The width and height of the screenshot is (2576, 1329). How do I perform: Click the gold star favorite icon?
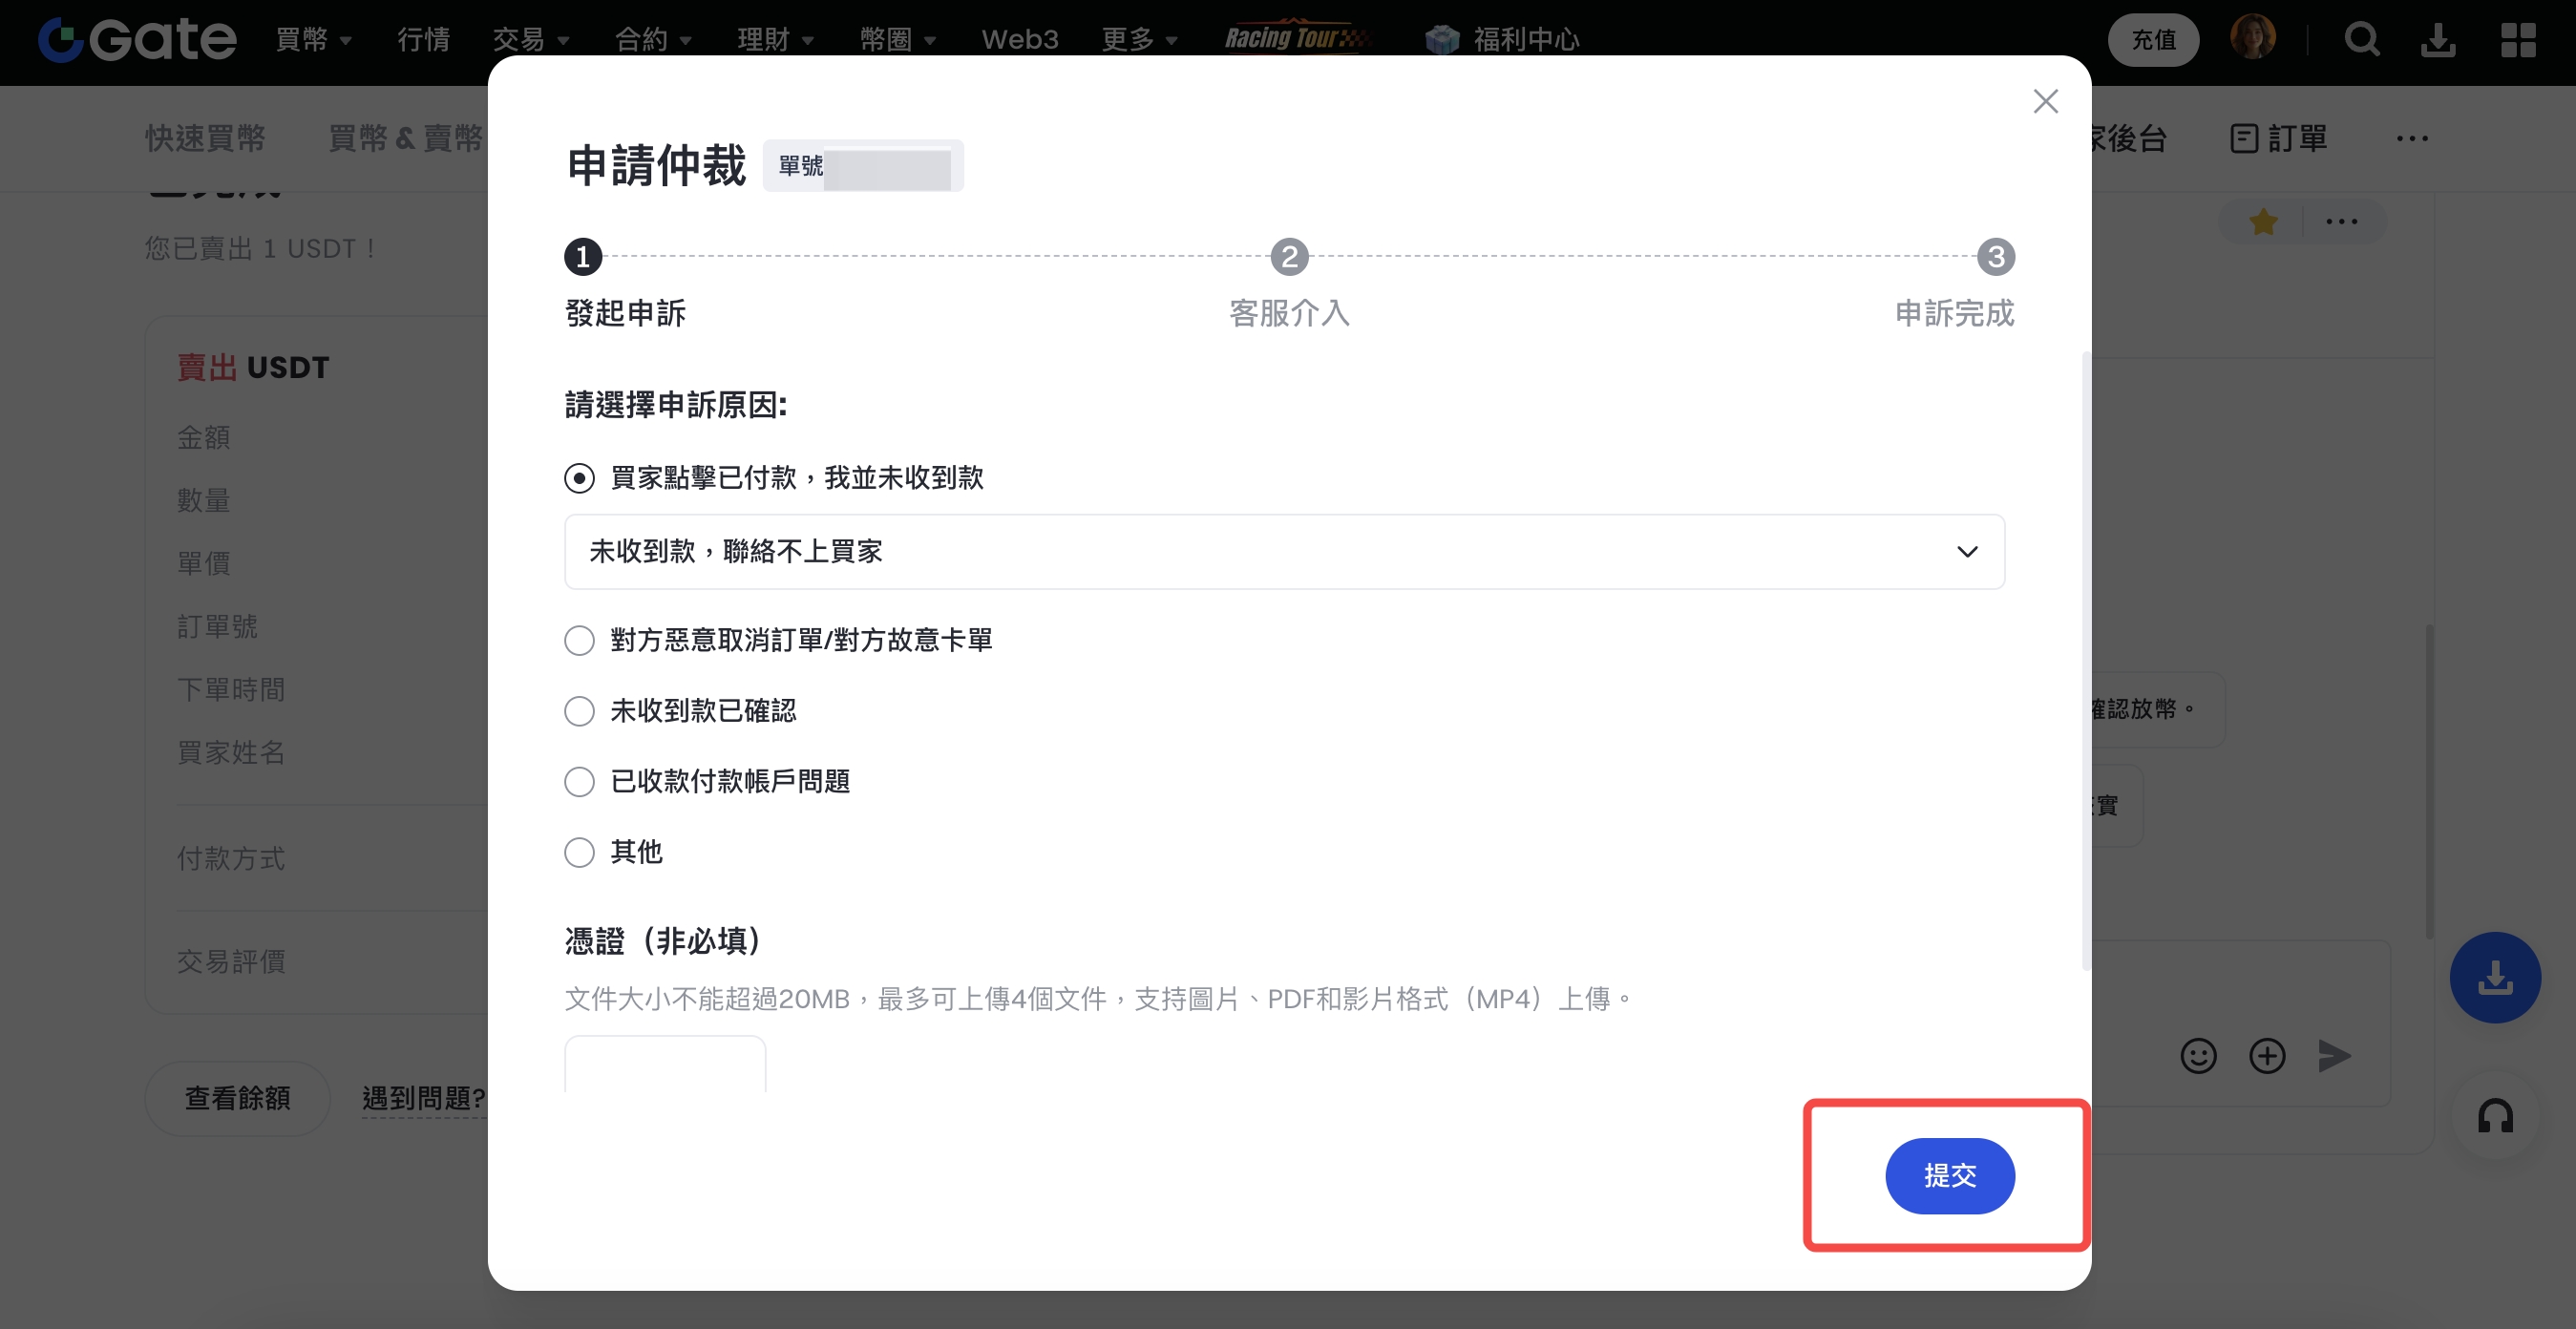2263,222
